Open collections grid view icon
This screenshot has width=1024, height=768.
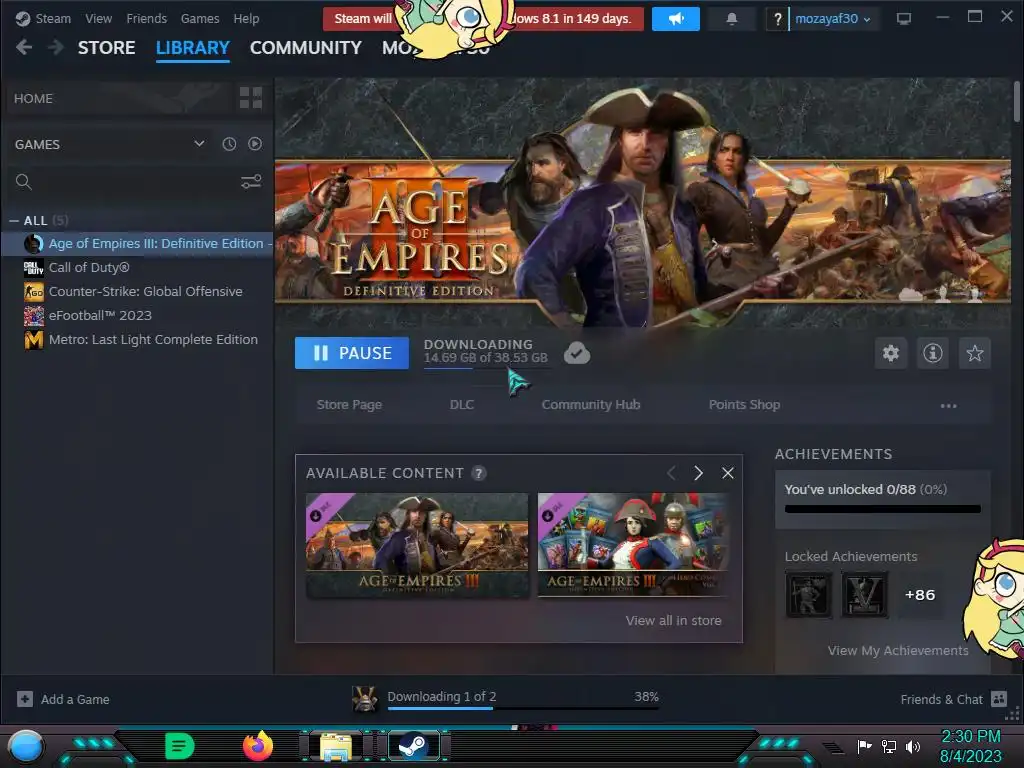(x=251, y=98)
